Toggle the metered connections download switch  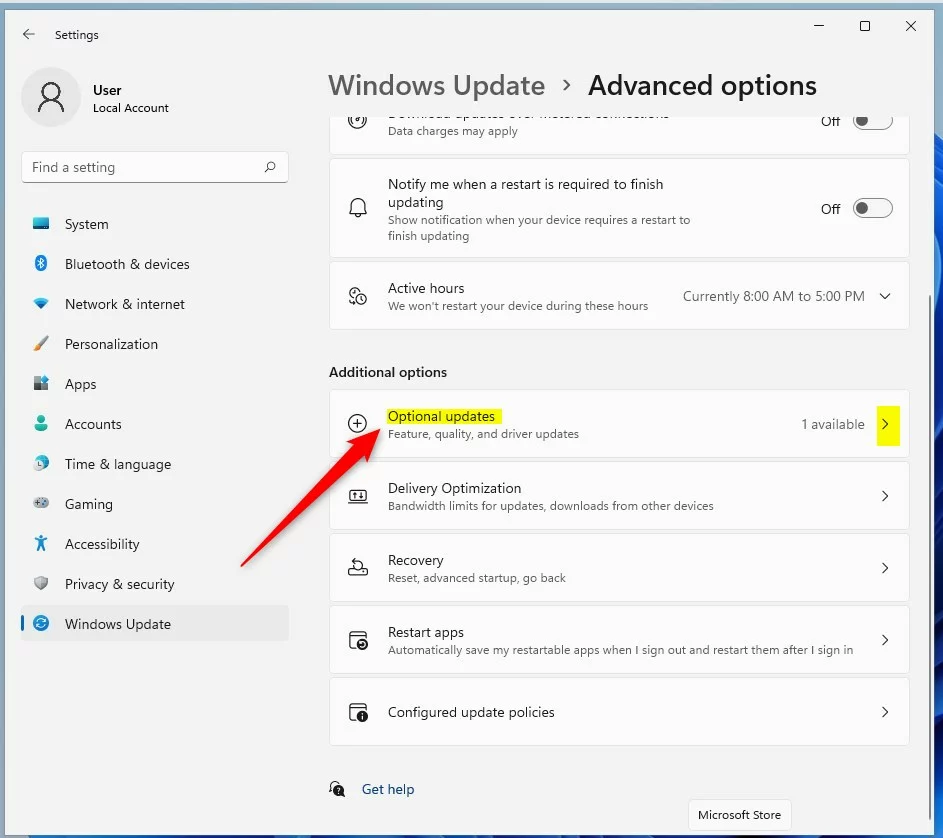tap(872, 122)
